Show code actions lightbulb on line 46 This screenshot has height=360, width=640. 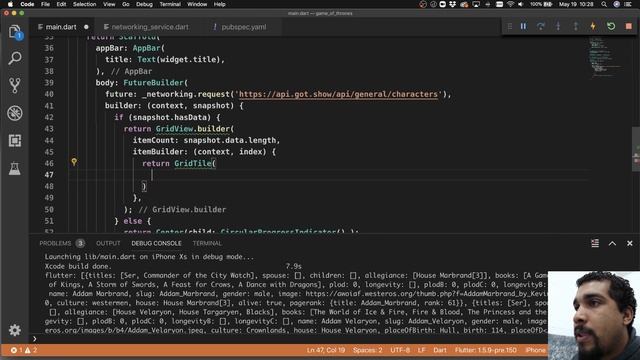74,162
